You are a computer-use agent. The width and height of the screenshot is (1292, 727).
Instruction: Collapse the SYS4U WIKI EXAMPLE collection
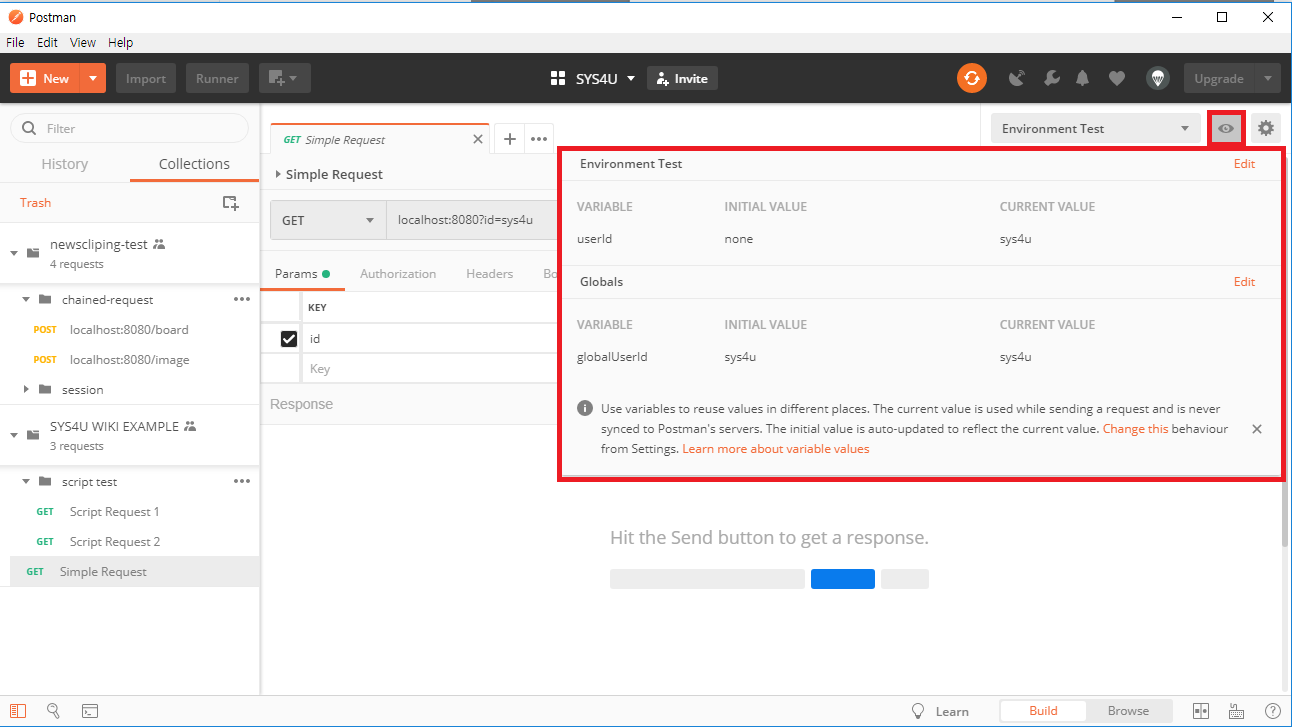[15, 435]
